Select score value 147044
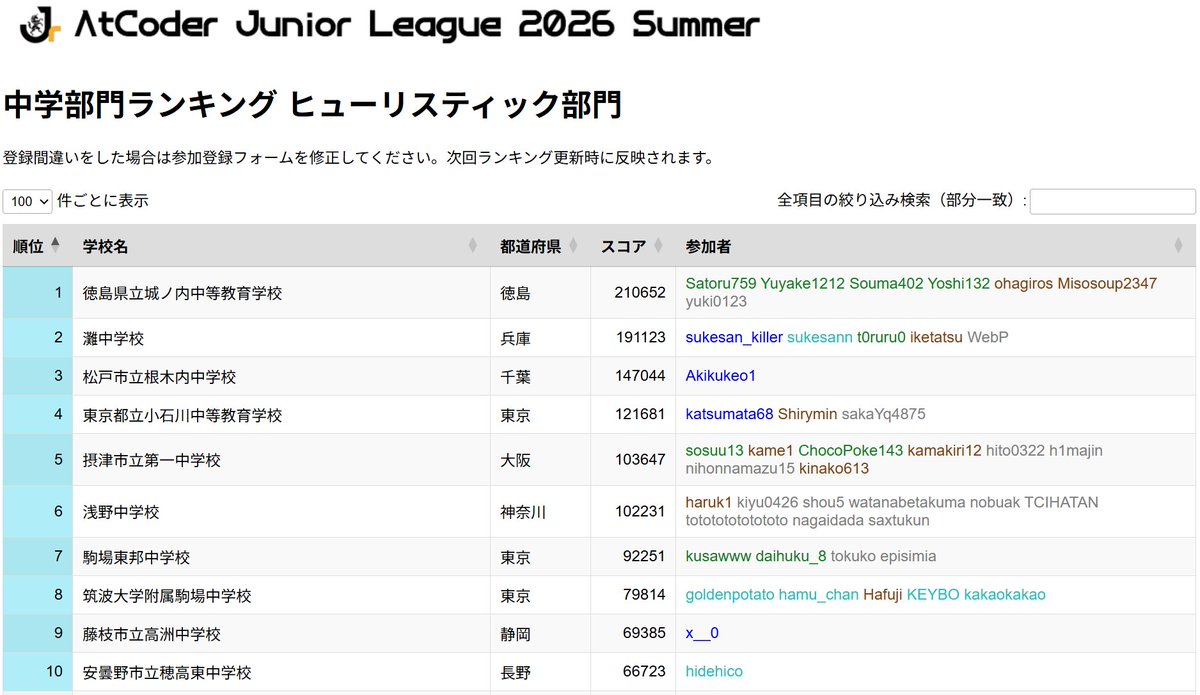The width and height of the screenshot is (1200, 695). (x=640, y=376)
